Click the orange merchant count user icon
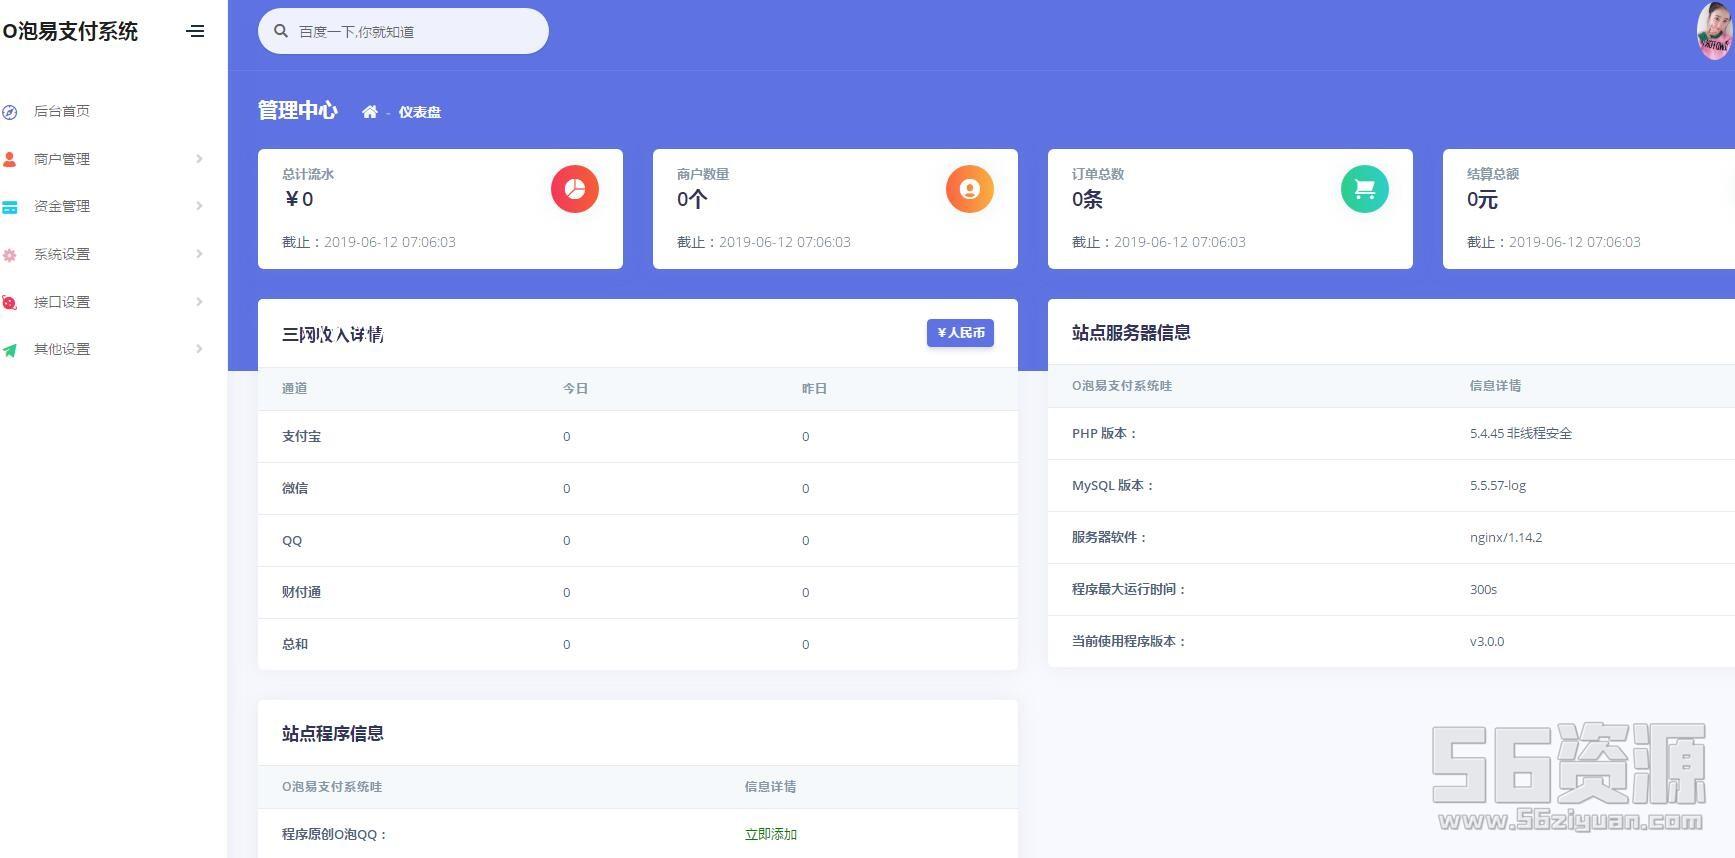 pyautogui.click(x=969, y=189)
